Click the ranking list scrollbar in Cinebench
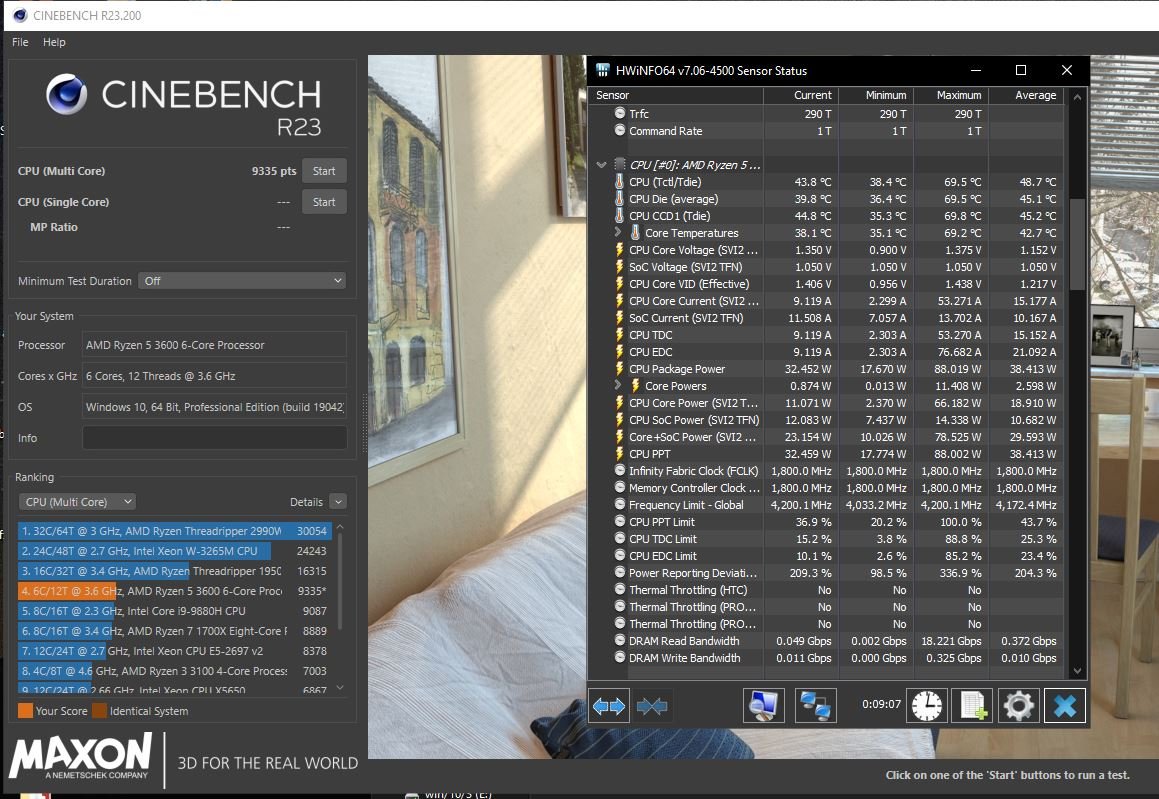1159x799 pixels. coord(340,584)
